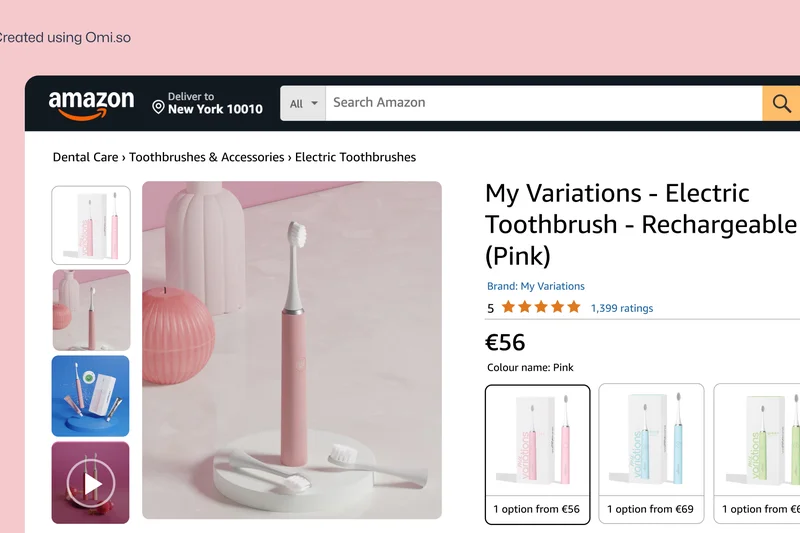800x533 pixels.
Task: Select the blue background product thumbnail
Action: [x=91, y=396]
